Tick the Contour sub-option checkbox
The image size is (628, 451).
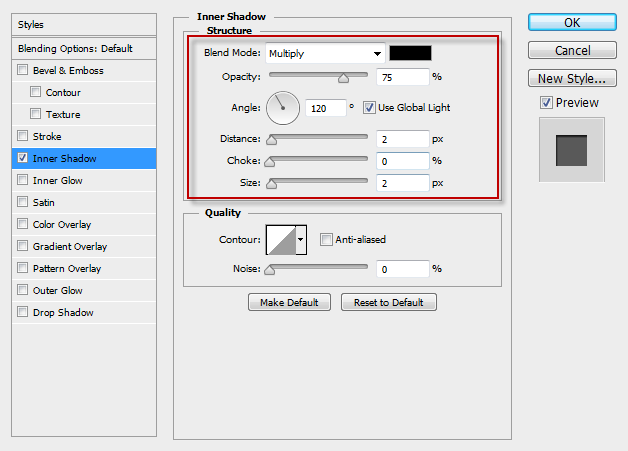[36, 92]
